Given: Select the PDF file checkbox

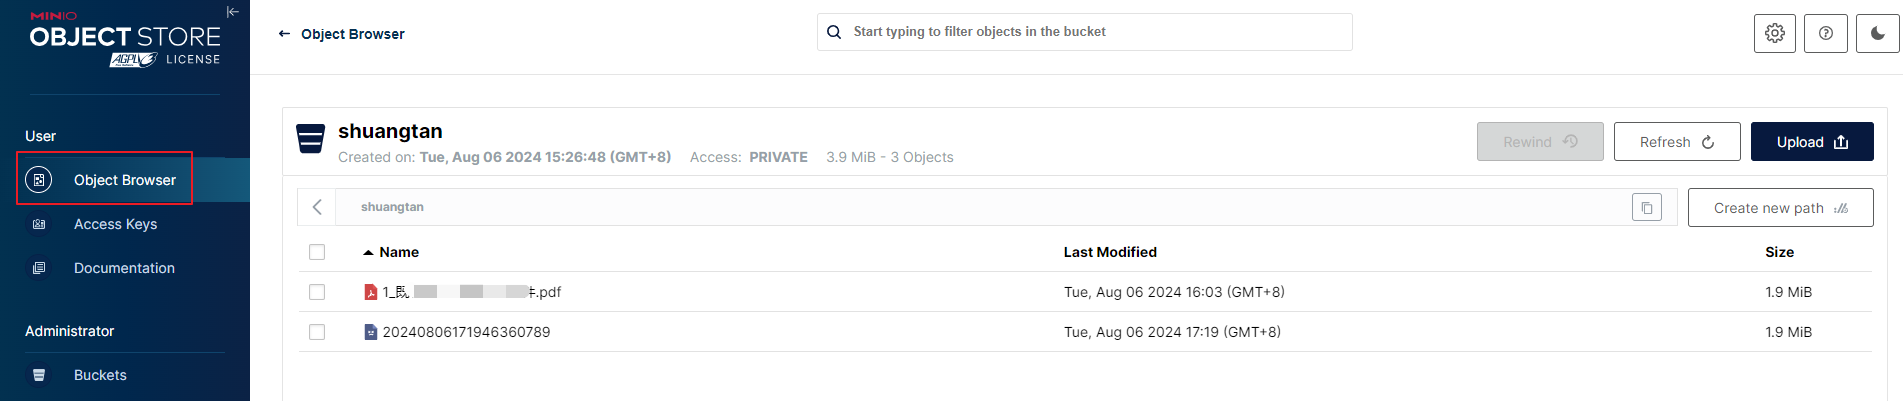Looking at the screenshot, I should click(x=317, y=292).
